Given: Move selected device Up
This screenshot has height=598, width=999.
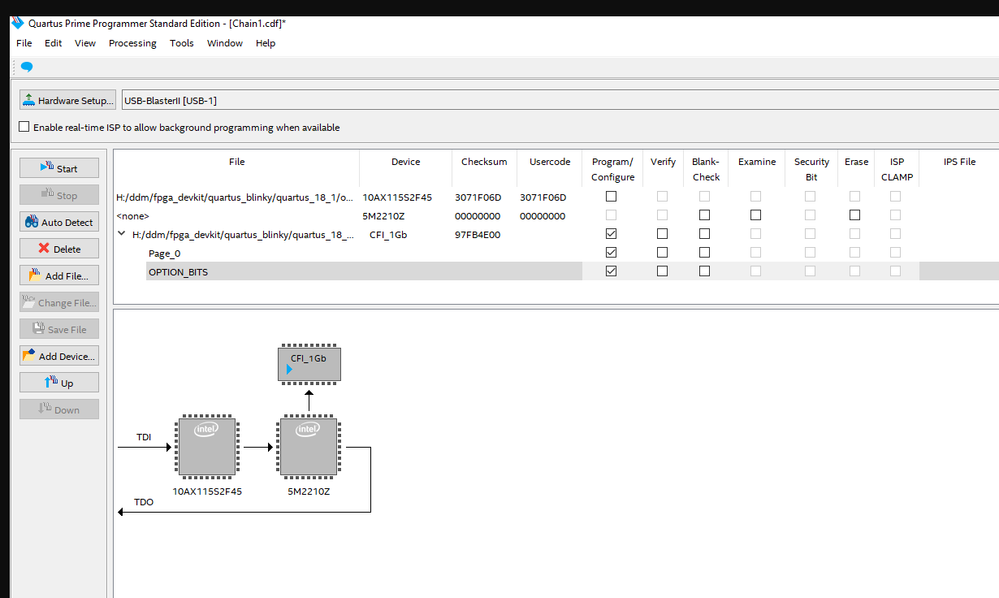Looking at the screenshot, I should coord(59,382).
